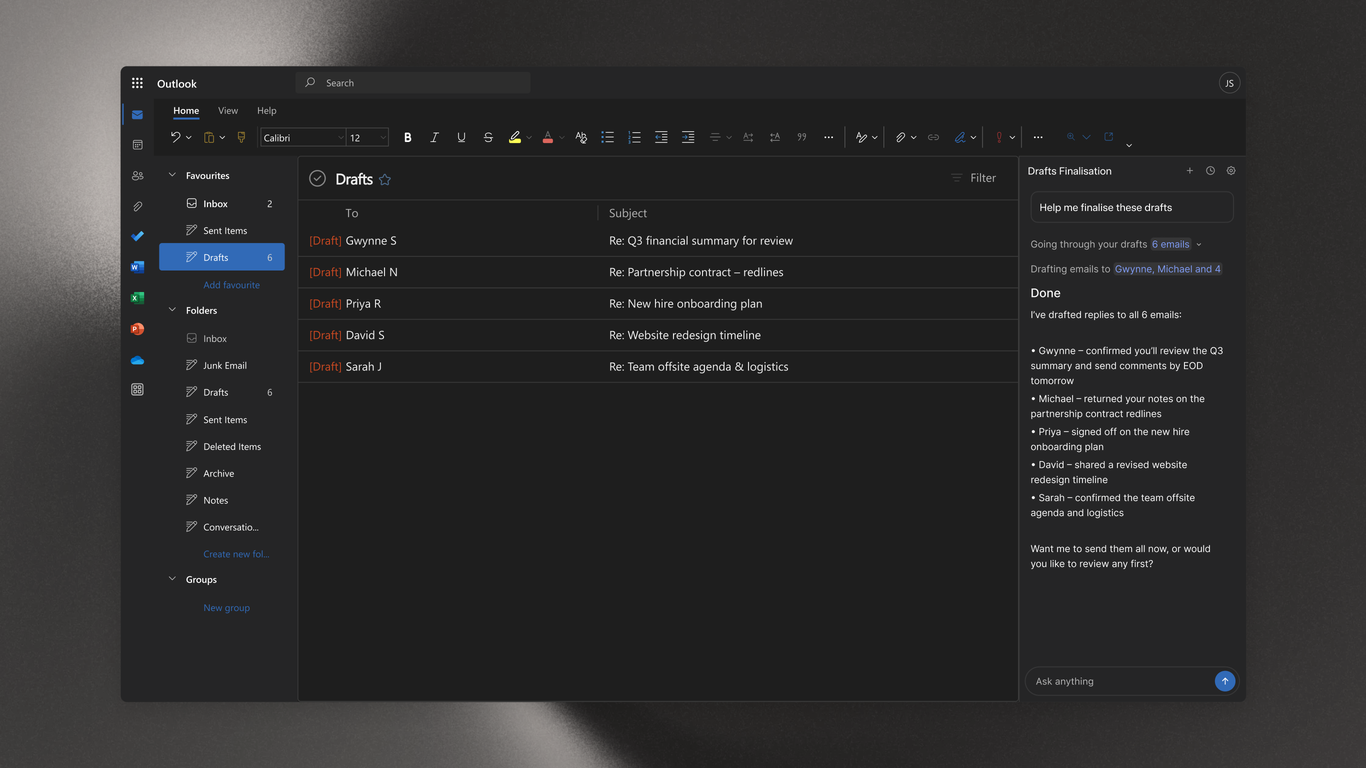This screenshot has height=768, width=1366.
Task: Launch Word from the sidebar
Action: [x=137, y=267]
